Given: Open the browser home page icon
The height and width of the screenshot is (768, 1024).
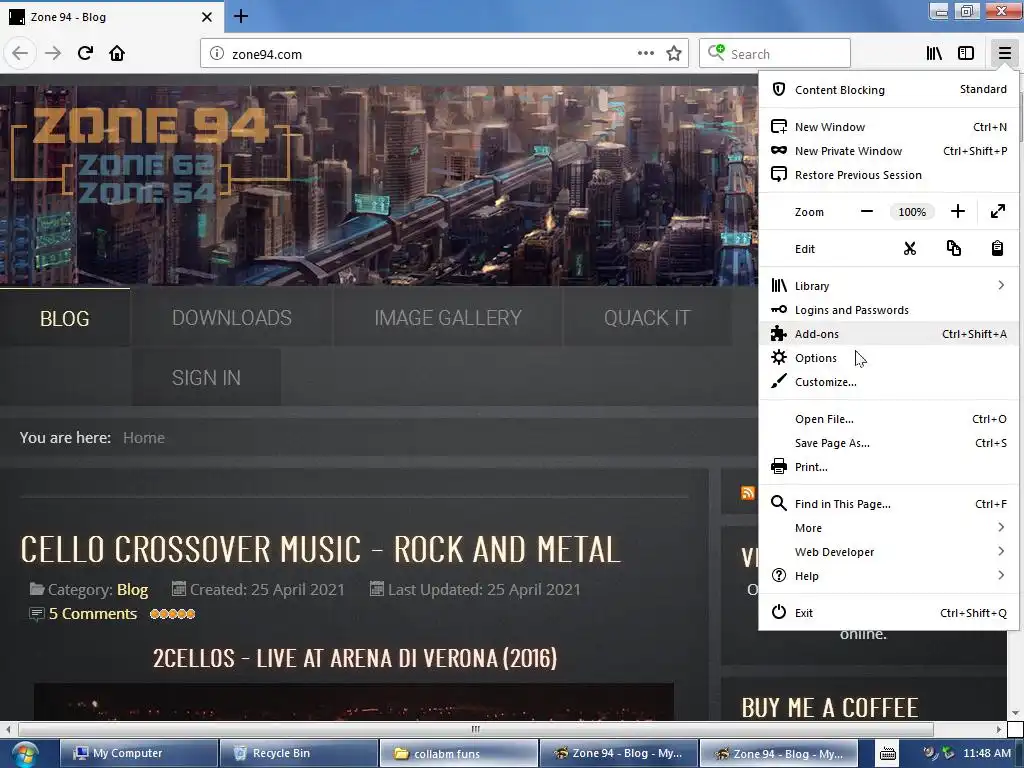Looking at the screenshot, I should coord(117,54).
